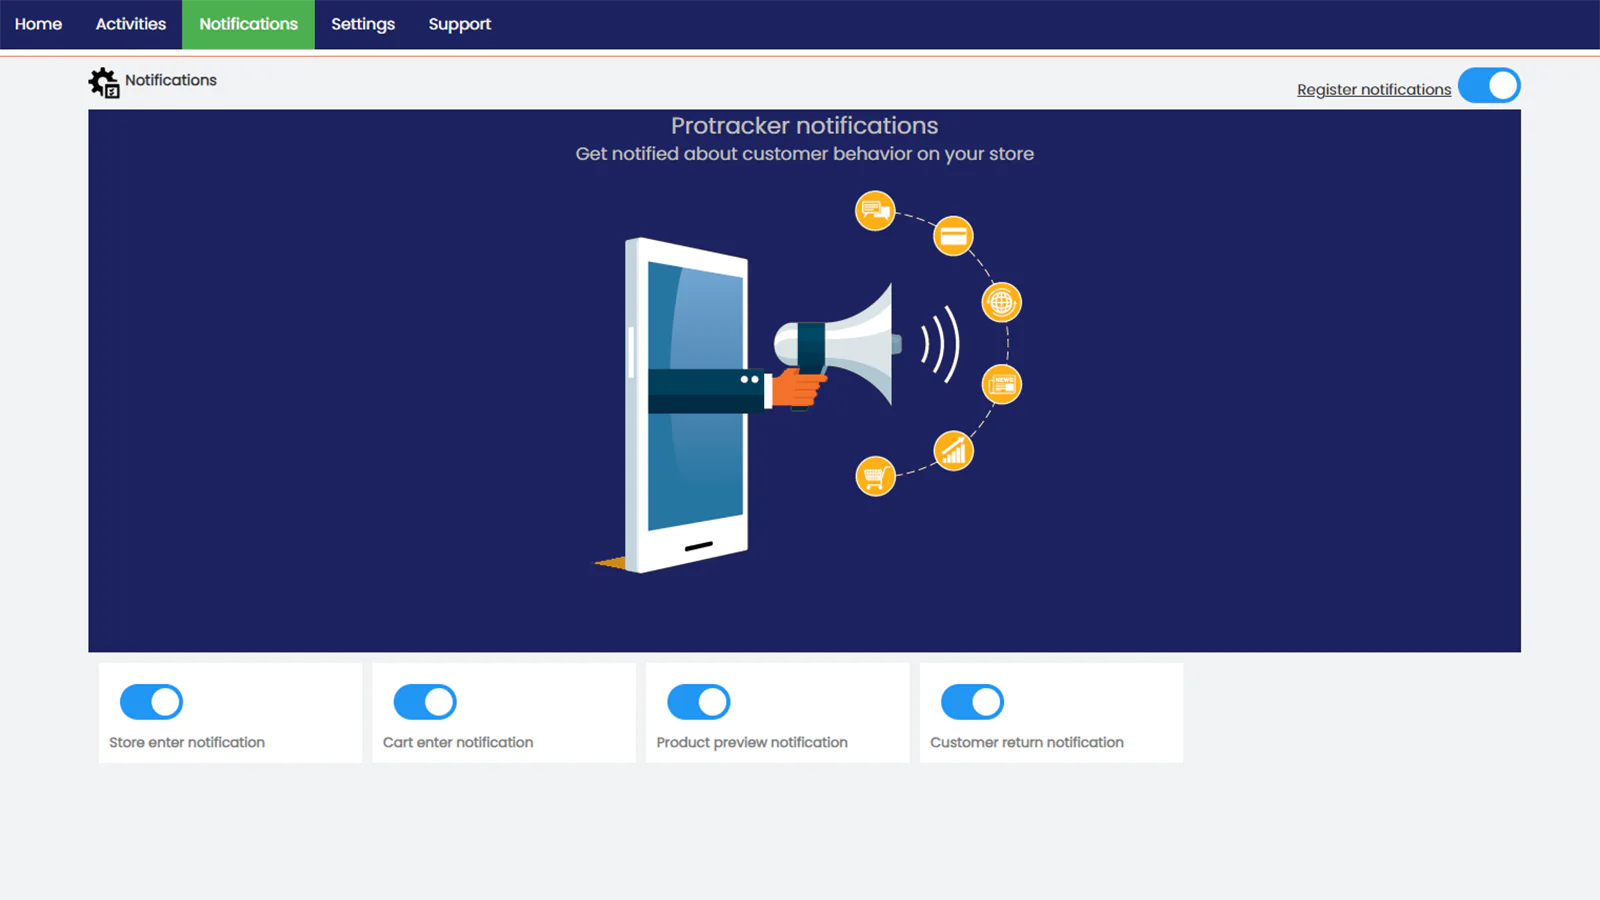Image resolution: width=1600 pixels, height=900 pixels.
Task: Disable the Store enter notification
Action: (x=149, y=702)
